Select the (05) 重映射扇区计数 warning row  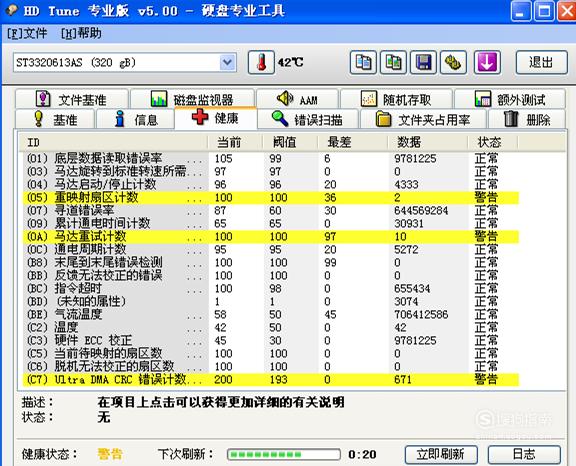tap(270, 198)
